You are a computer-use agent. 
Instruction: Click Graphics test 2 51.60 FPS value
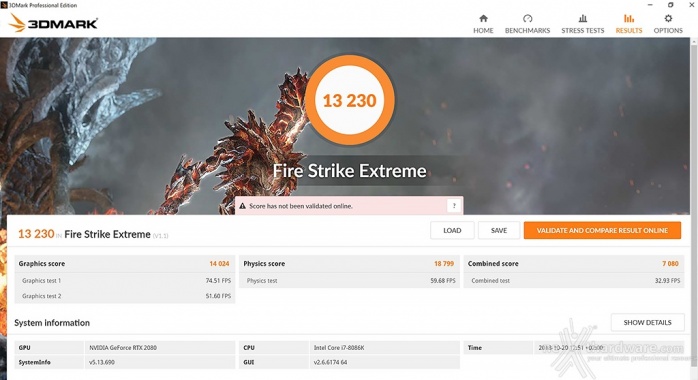(218, 296)
